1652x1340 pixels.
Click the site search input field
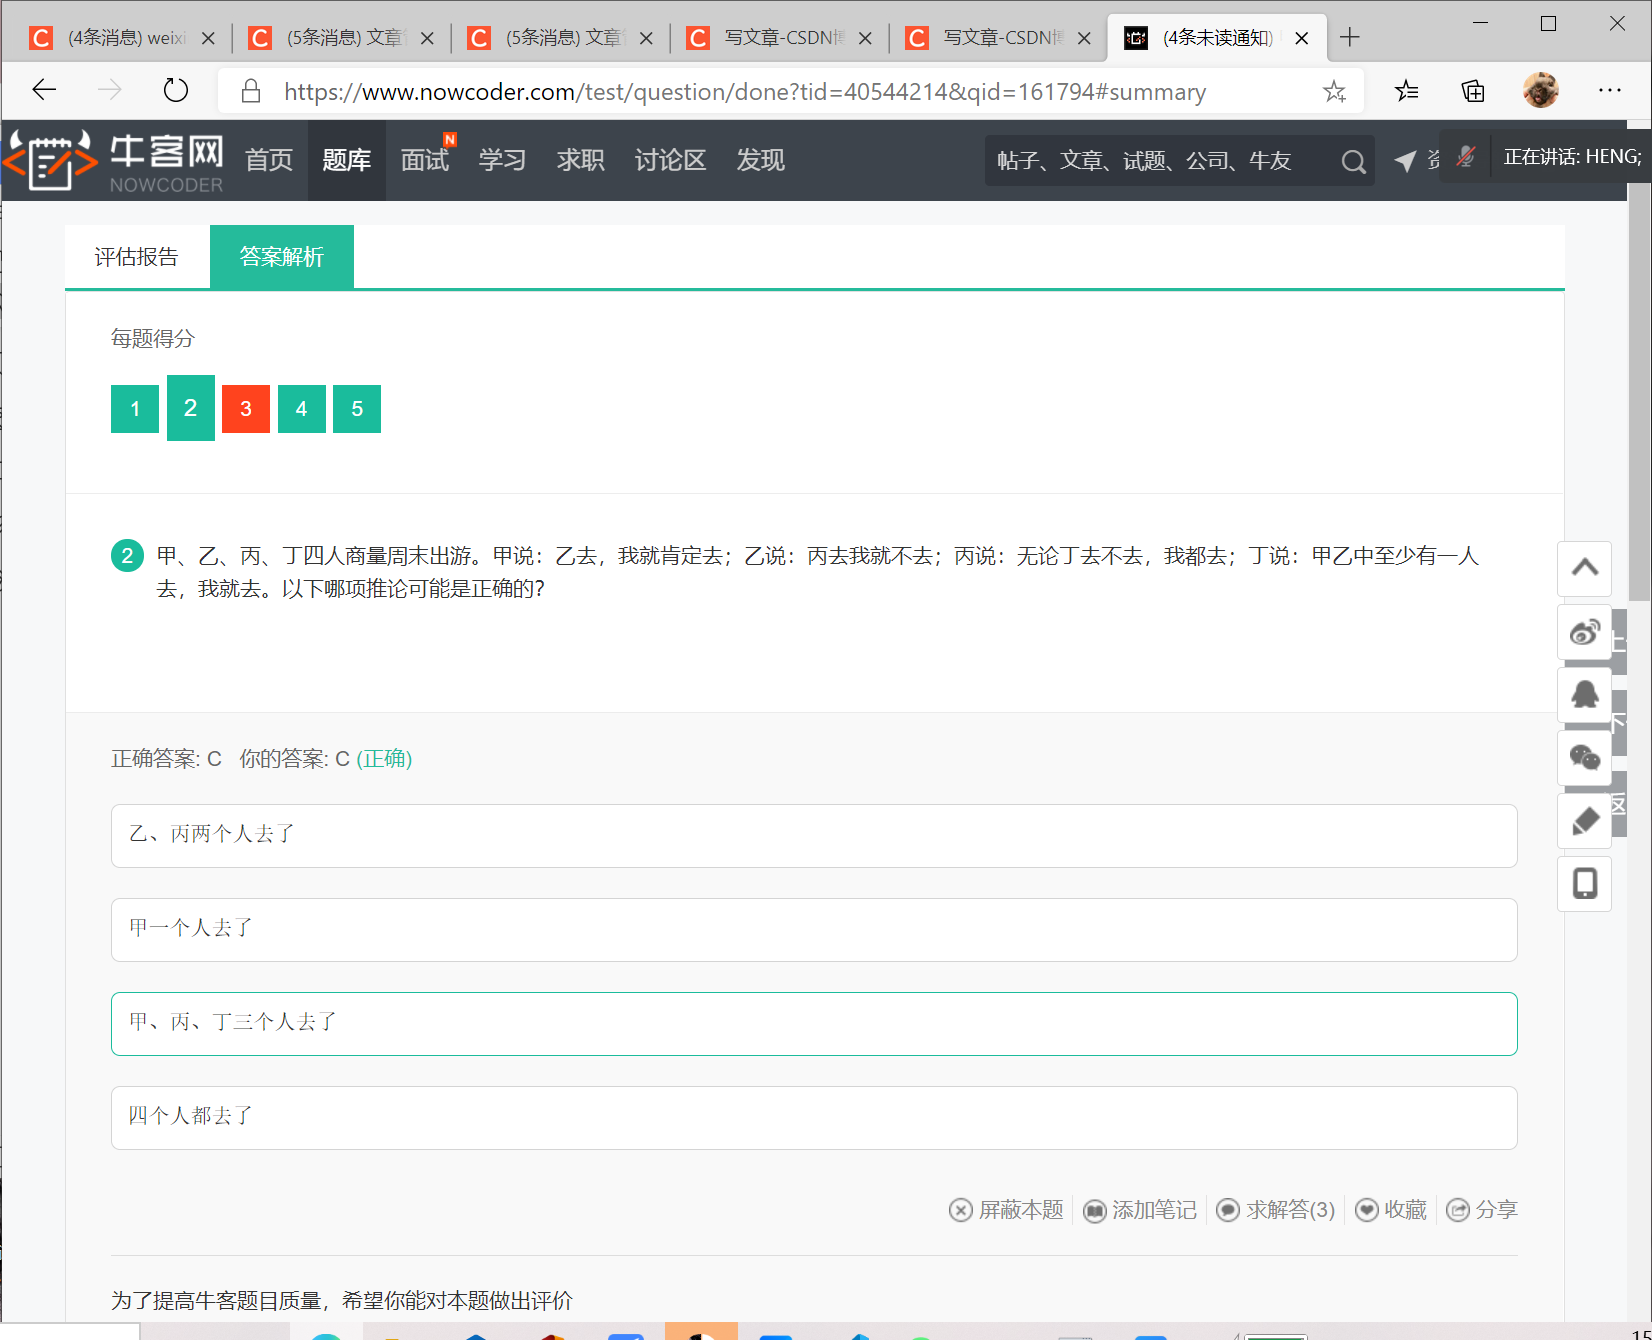[x=1160, y=161]
